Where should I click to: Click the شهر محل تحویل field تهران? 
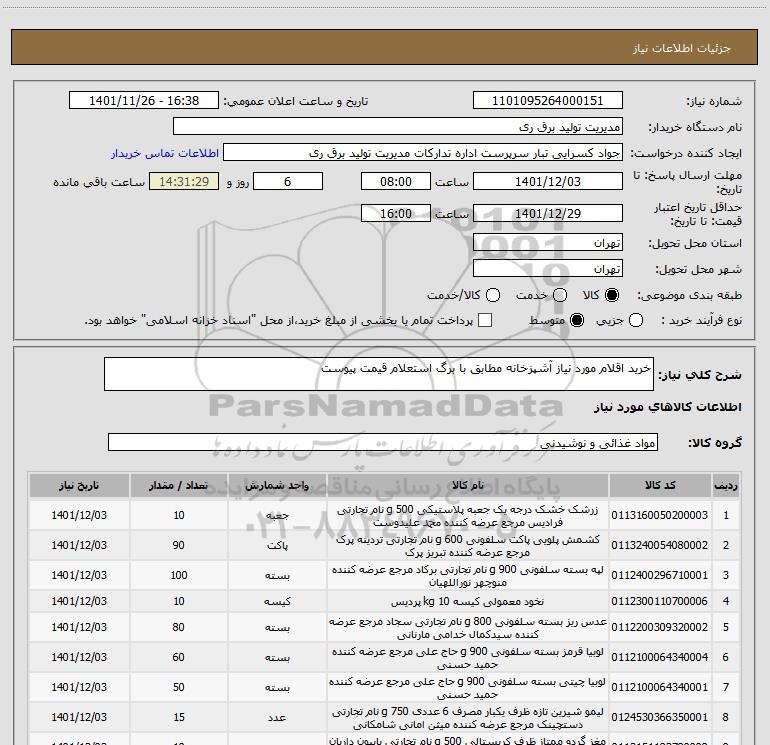pyautogui.click(x=548, y=269)
